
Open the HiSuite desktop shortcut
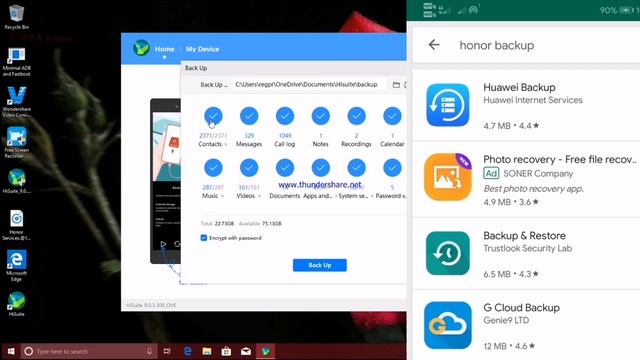[16, 304]
